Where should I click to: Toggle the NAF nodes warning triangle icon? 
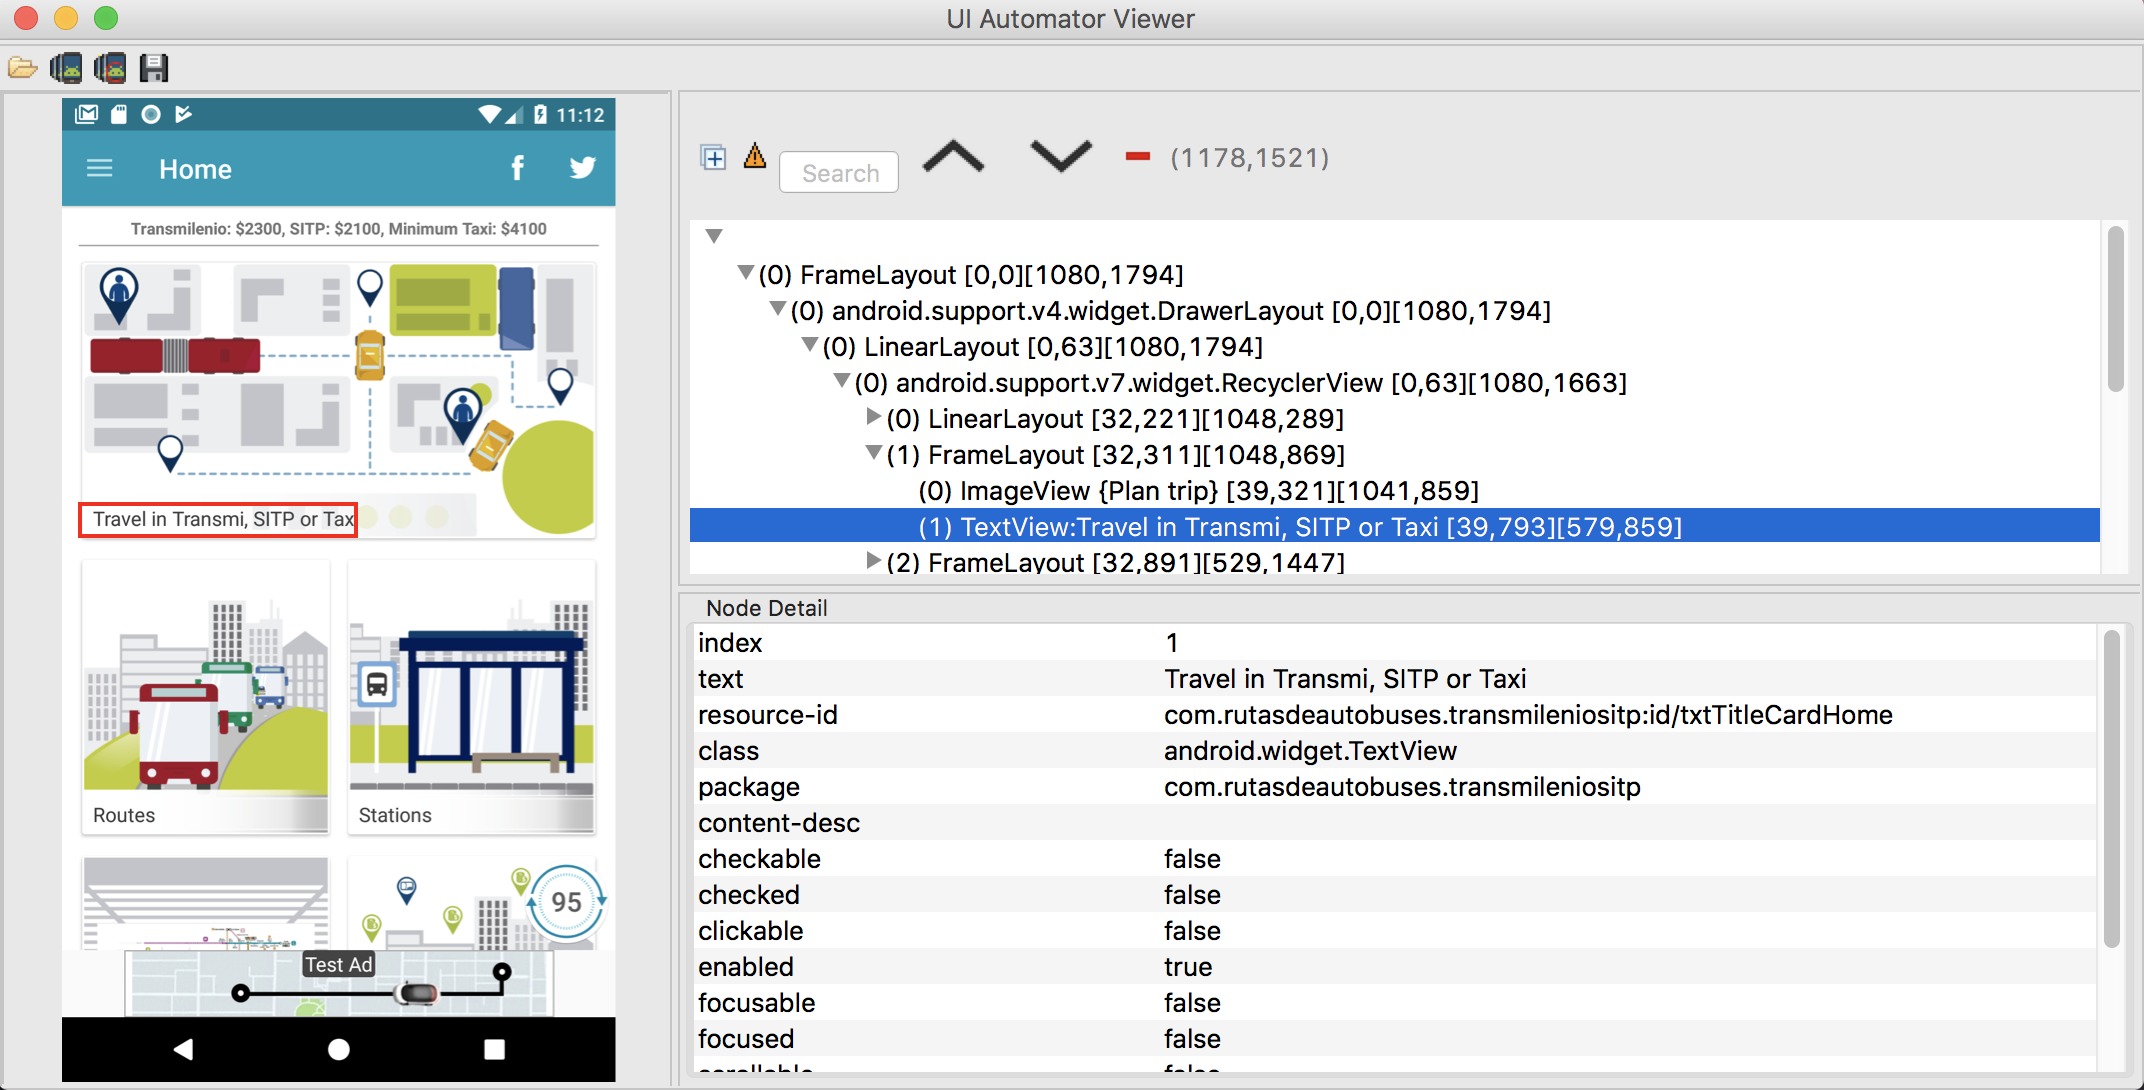tap(755, 156)
